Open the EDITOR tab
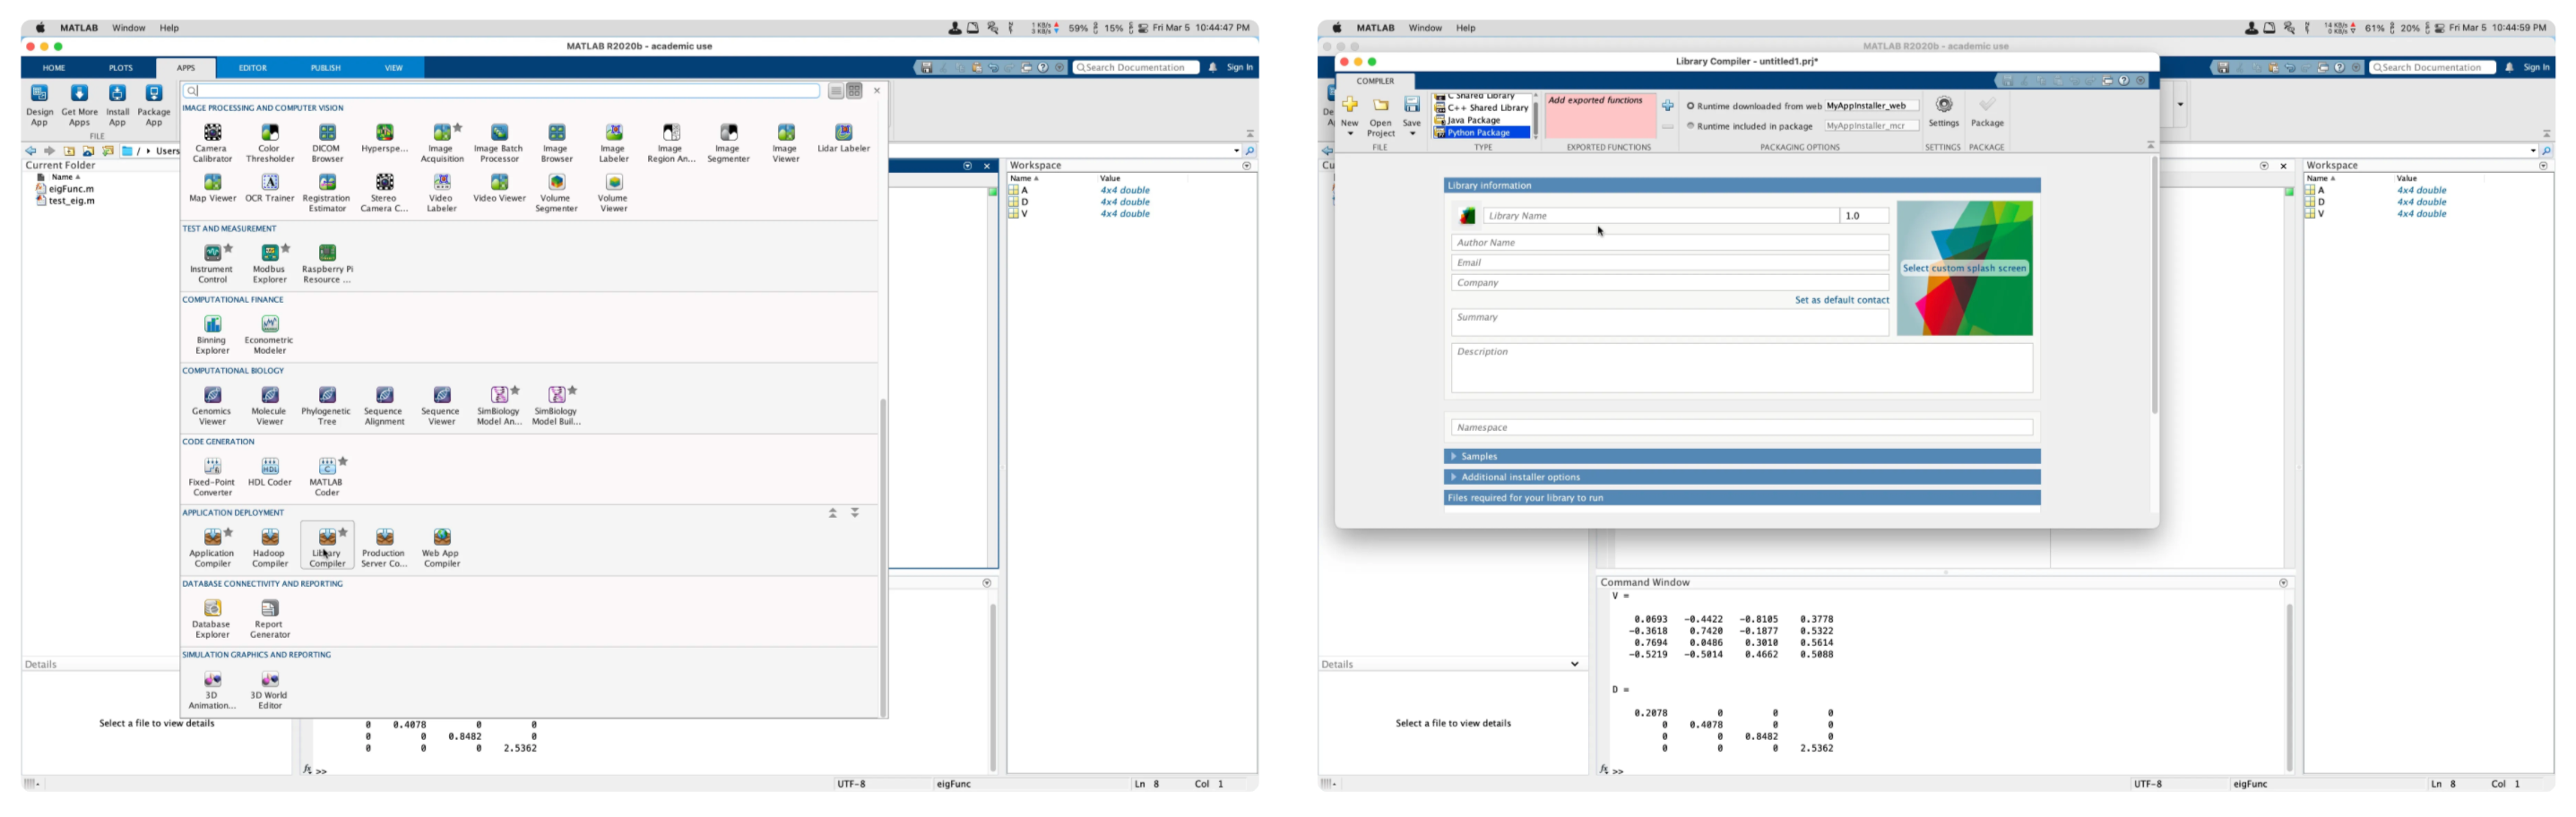The width and height of the screenshot is (2576, 817). pos(252,68)
